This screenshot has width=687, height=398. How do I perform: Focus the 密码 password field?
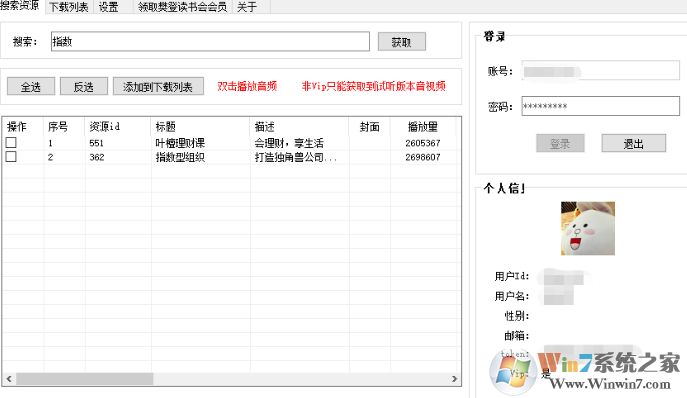click(601, 106)
